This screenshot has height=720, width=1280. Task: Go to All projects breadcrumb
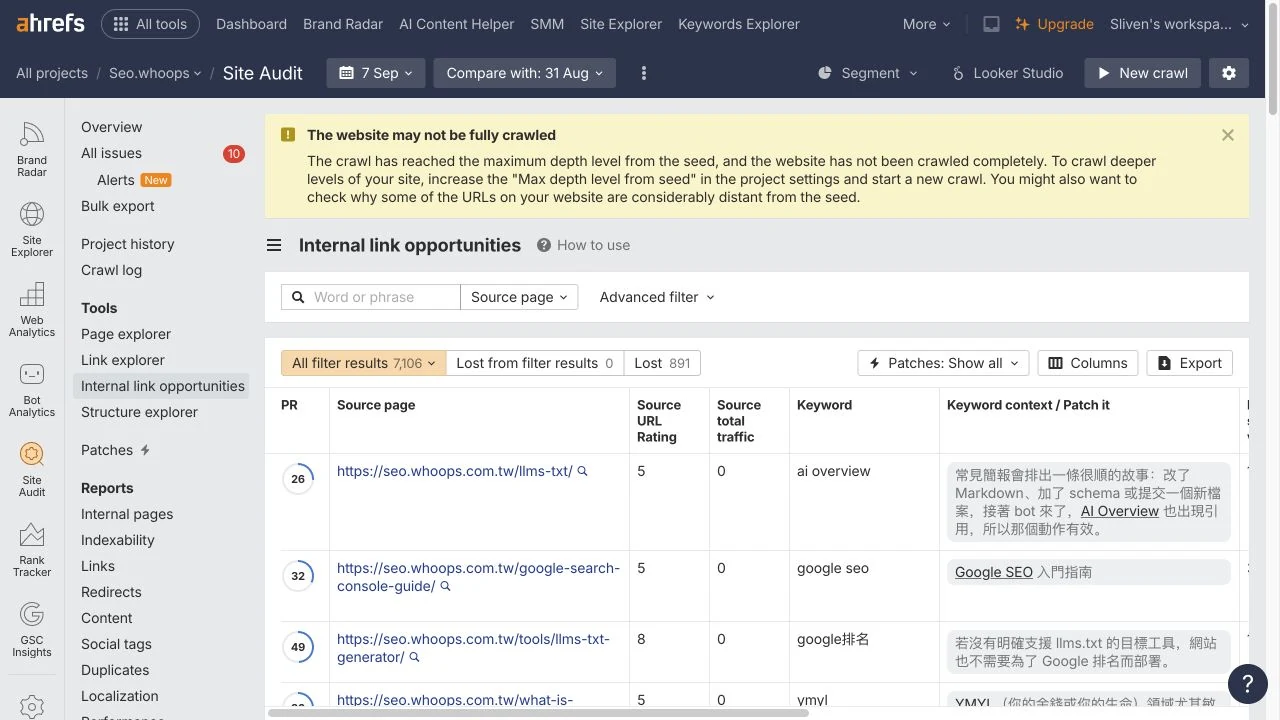coord(52,73)
